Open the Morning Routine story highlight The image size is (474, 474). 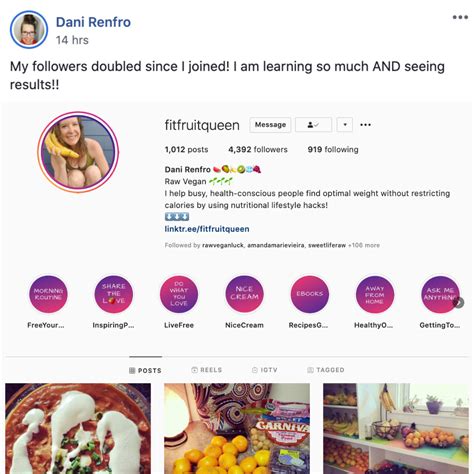pos(48,294)
